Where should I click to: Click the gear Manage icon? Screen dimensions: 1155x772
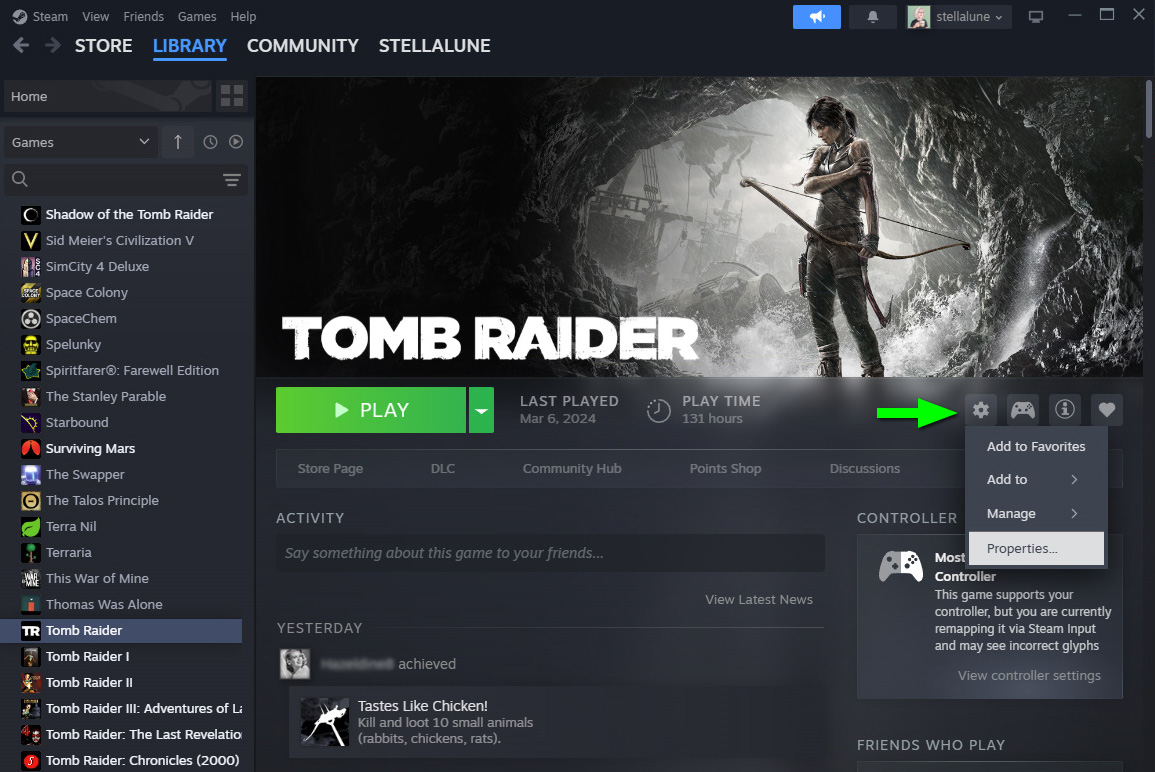(x=981, y=409)
